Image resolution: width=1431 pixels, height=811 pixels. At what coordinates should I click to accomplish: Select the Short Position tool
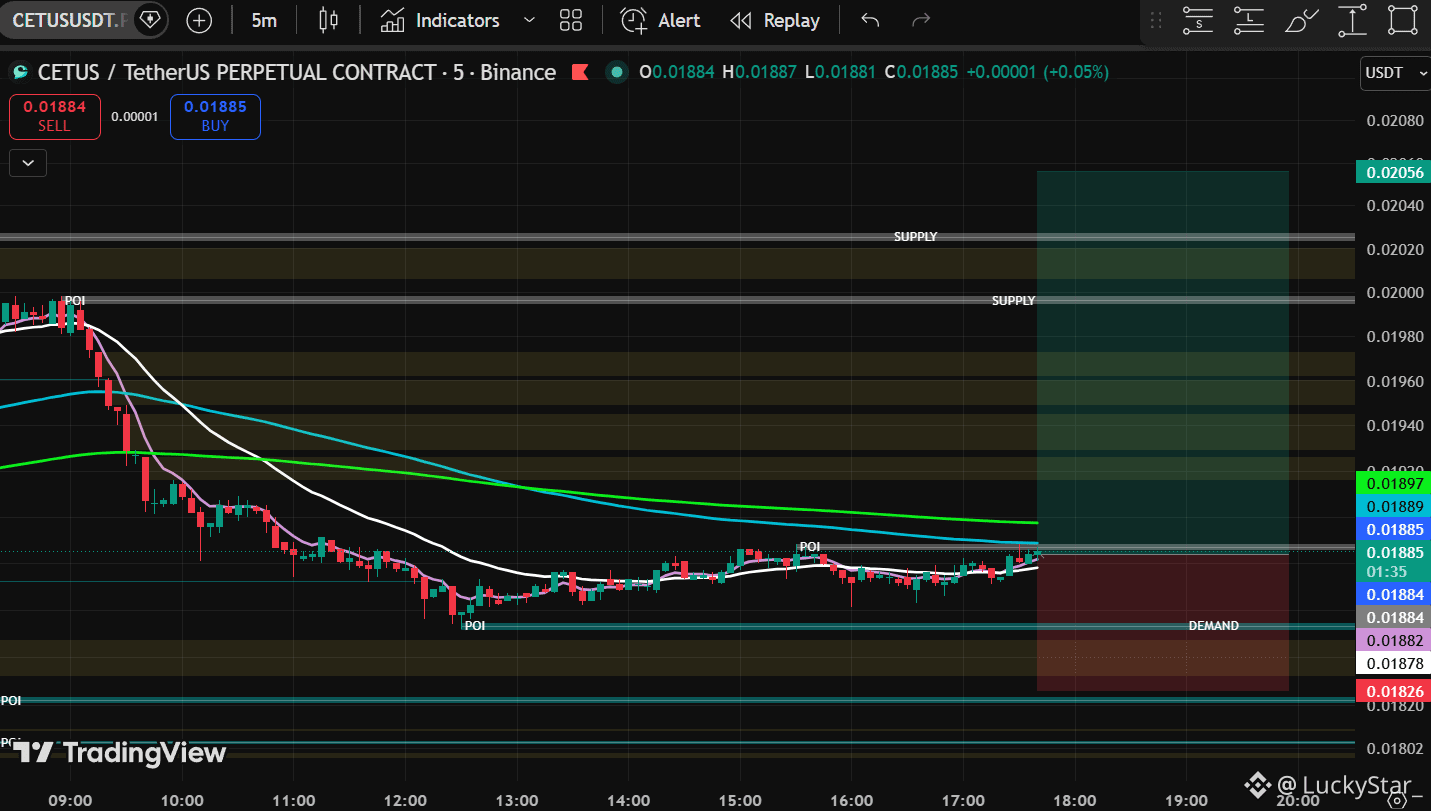click(1197, 20)
